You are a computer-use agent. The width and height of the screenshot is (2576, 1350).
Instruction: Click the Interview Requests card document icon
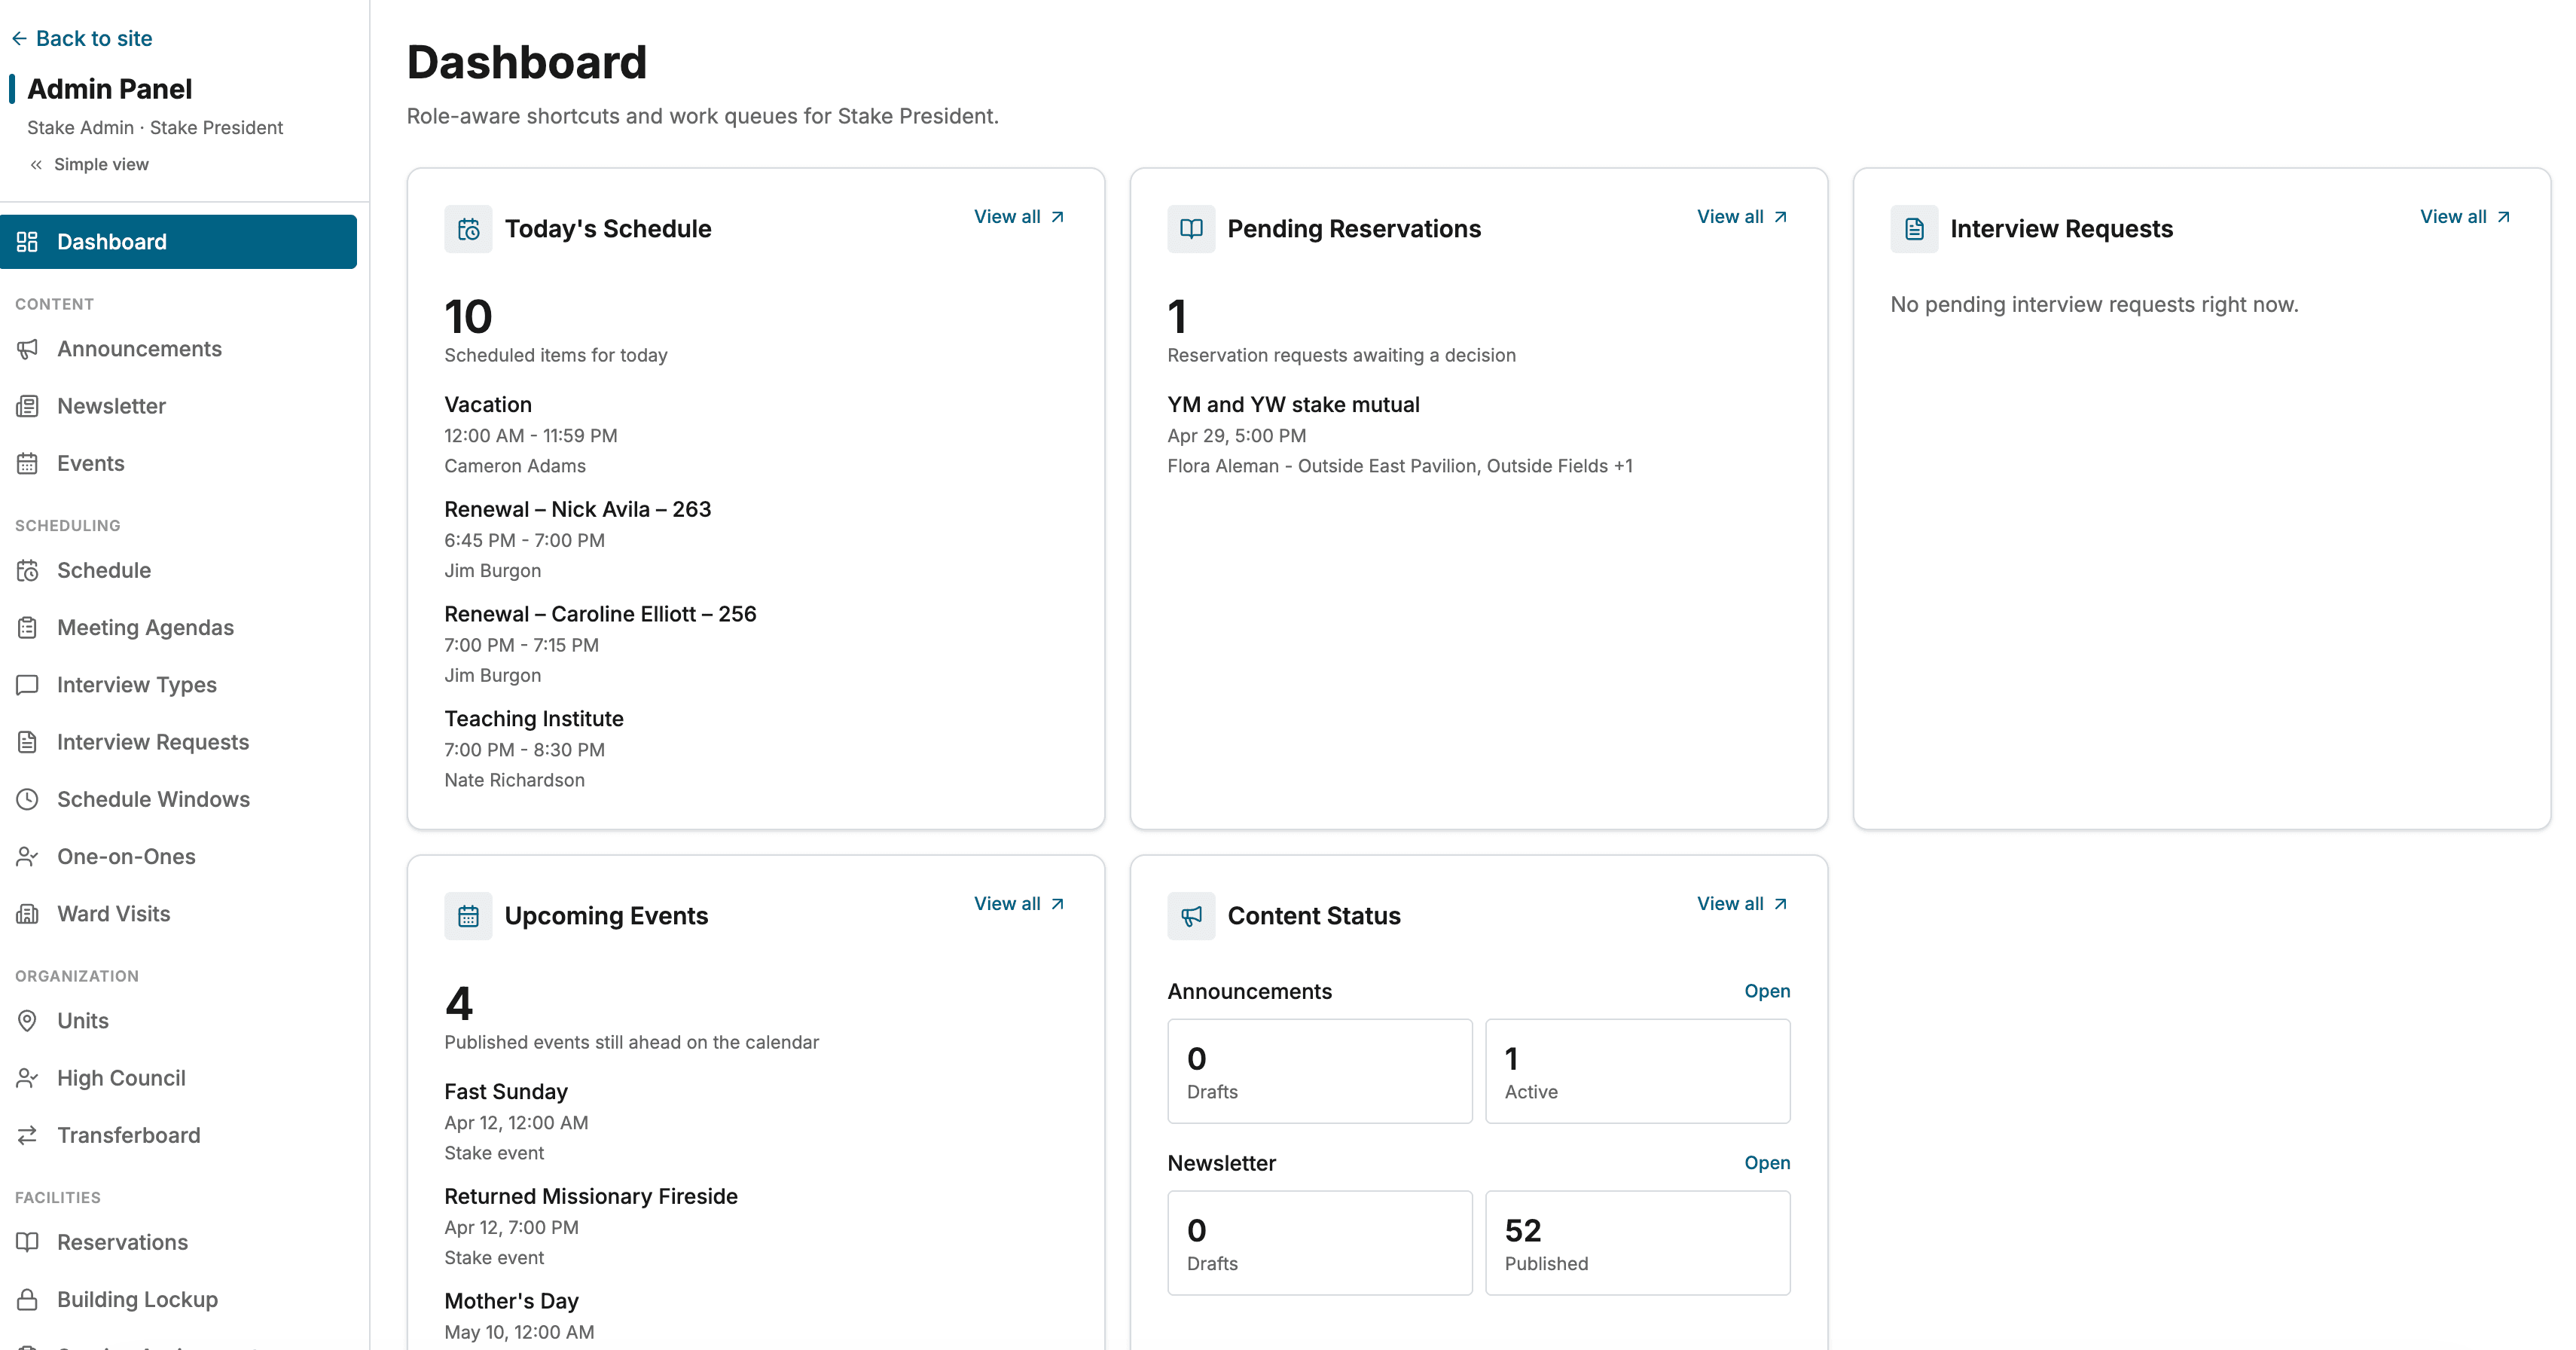click(1914, 229)
